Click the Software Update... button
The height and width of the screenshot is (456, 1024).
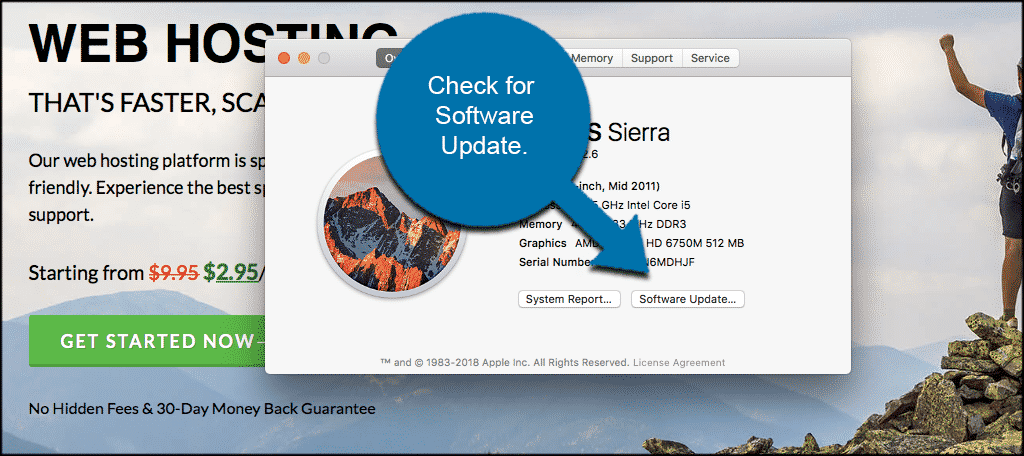688,299
